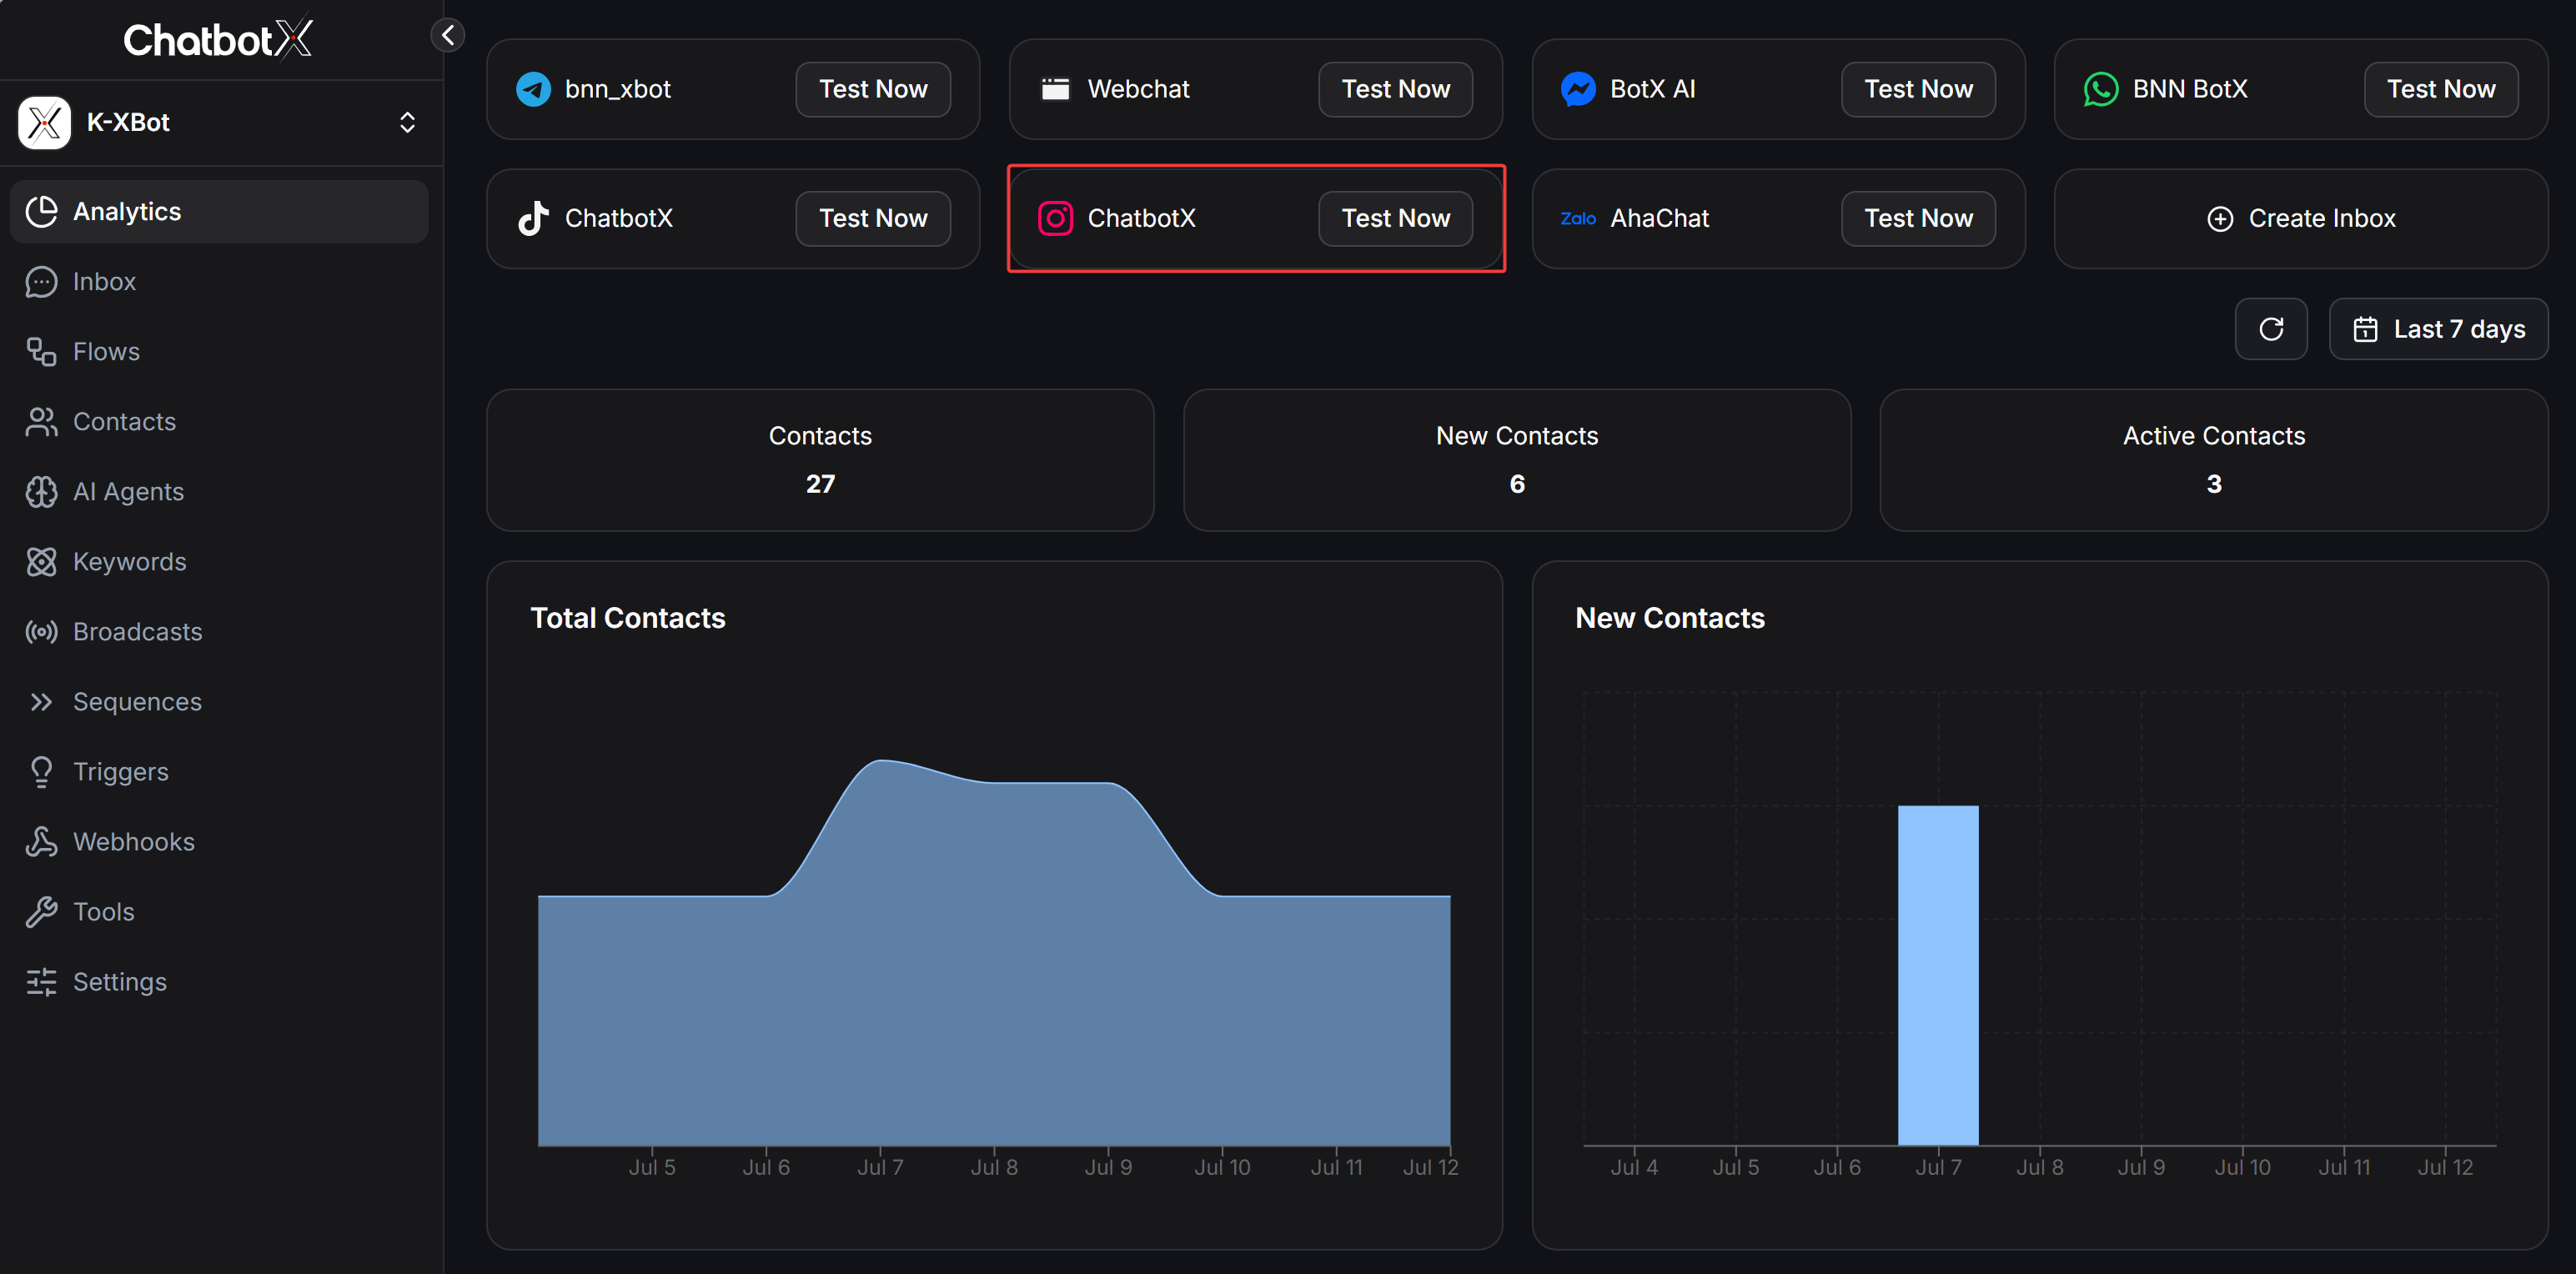Click the Jul 7 bar in New Contacts chart

1938,975
